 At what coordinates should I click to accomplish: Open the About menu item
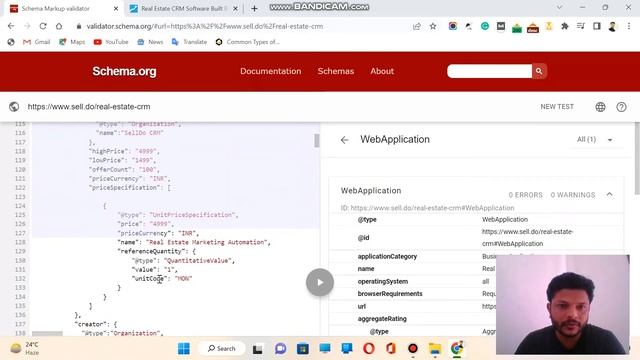(382, 71)
